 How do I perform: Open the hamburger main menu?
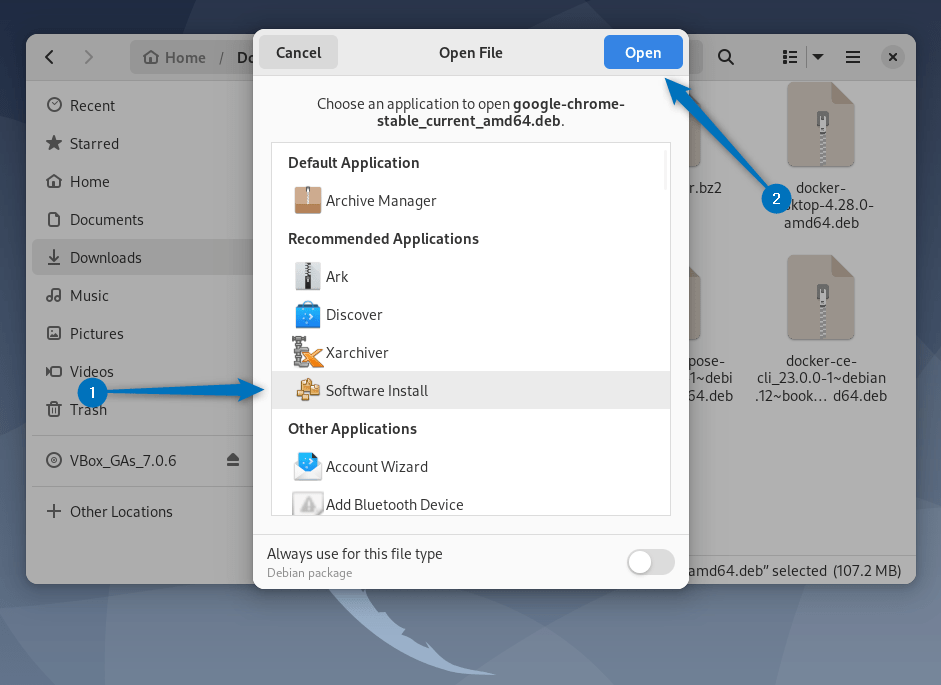pos(853,57)
